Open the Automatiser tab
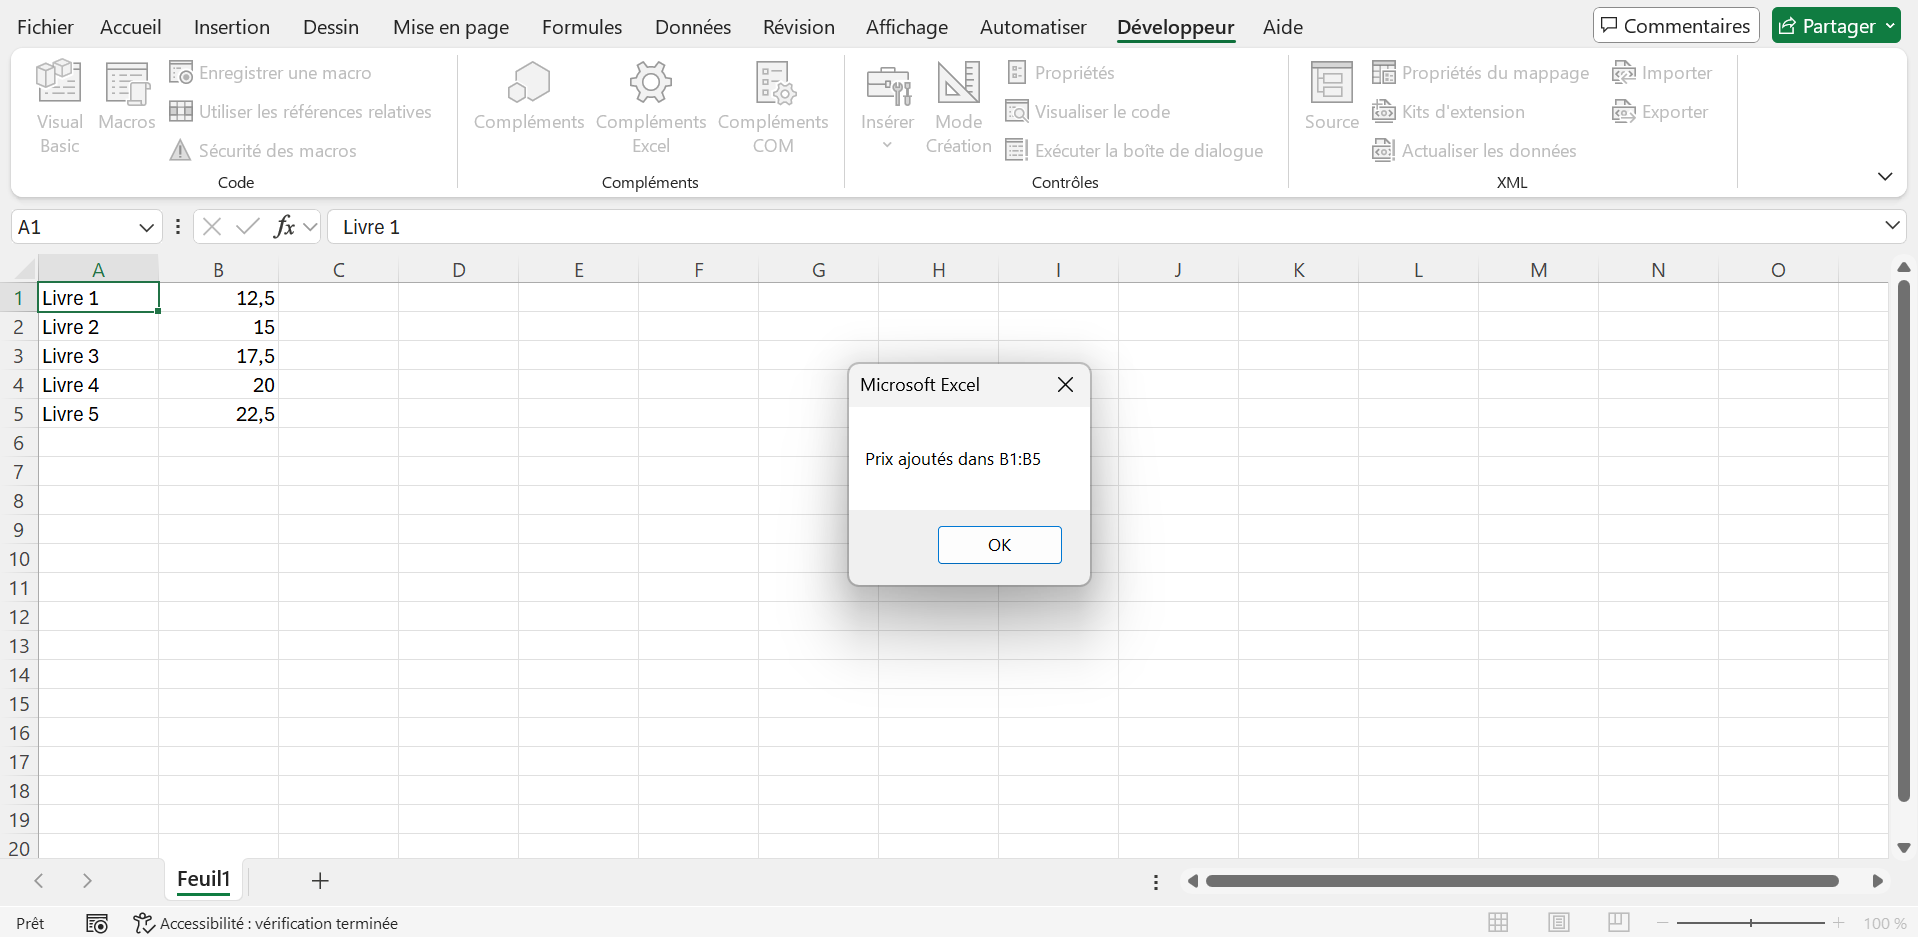This screenshot has height=937, width=1918. [1033, 27]
